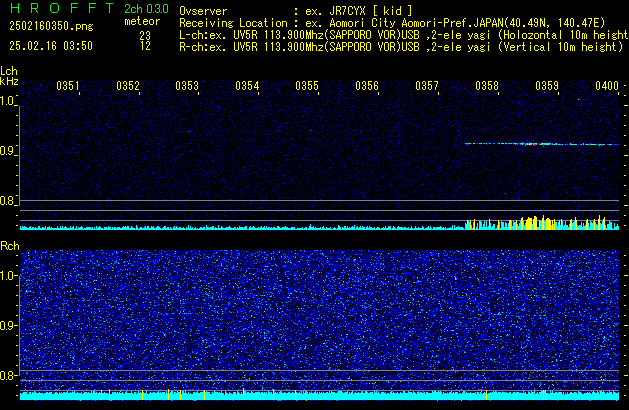Click the 0356 time marker
This screenshot has width=629, height=410.
(x=367, y=86)
